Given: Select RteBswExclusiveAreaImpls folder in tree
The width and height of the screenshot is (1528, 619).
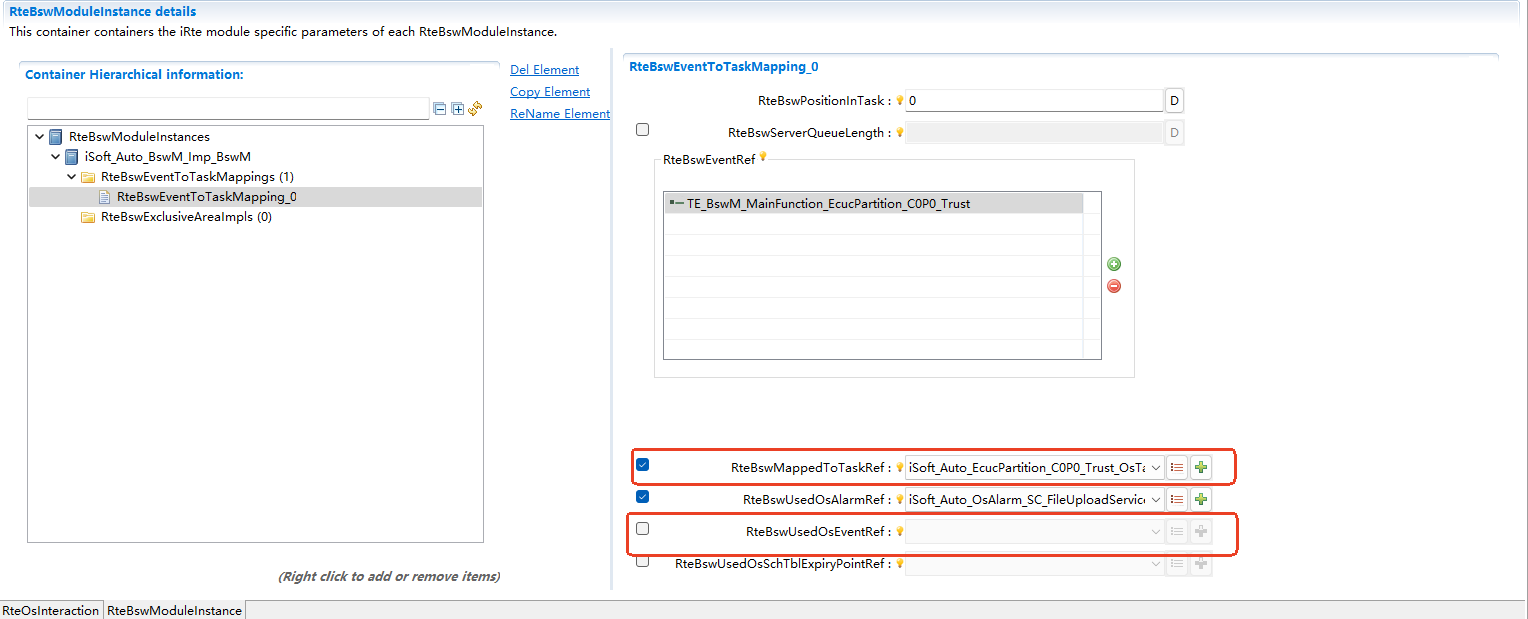Looking at the screenshot, I should click(186, 217).
